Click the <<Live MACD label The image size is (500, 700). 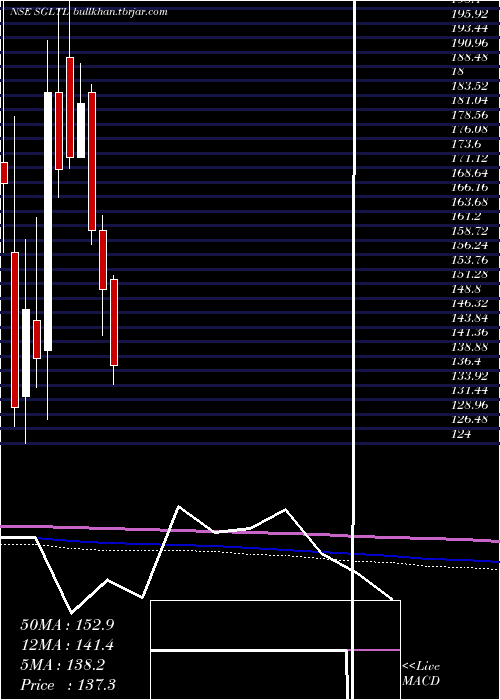(x=421, y=674)
